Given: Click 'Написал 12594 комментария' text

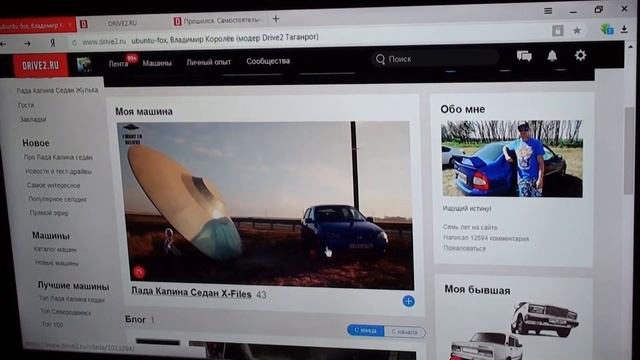Looking at the screenshot, I should coord(486,238).
